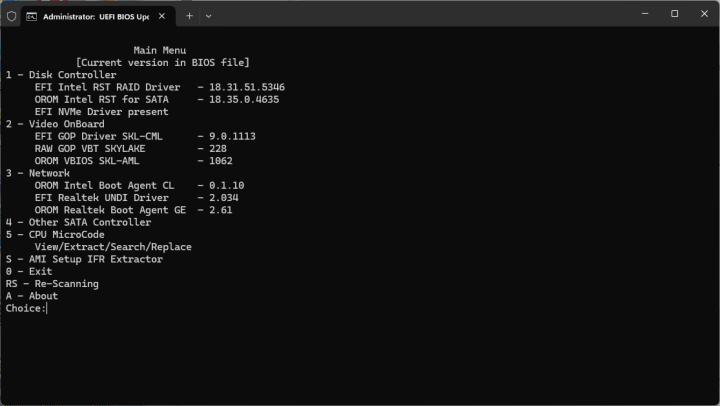Click the value 228

[218, 149]
